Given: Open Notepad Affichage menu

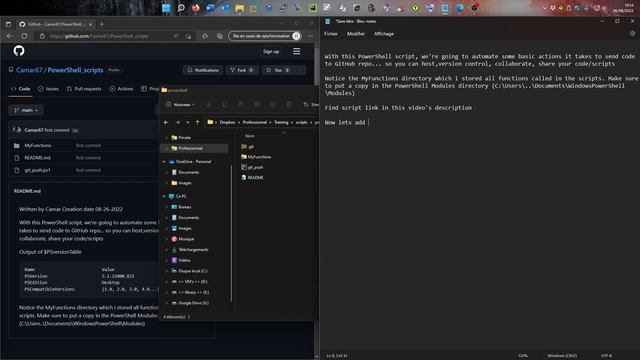Looking at the screenshot, I should pos(384,34).
